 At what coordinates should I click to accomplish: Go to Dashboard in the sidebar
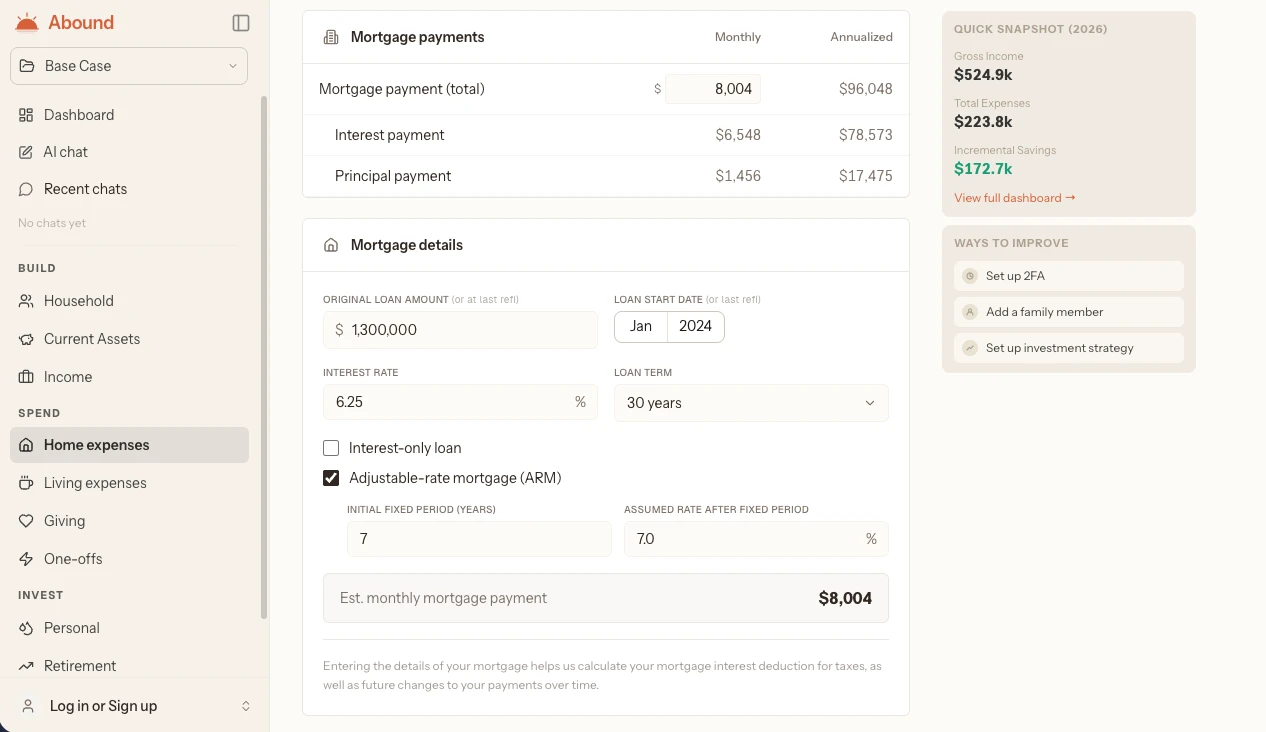pos(129,115)
